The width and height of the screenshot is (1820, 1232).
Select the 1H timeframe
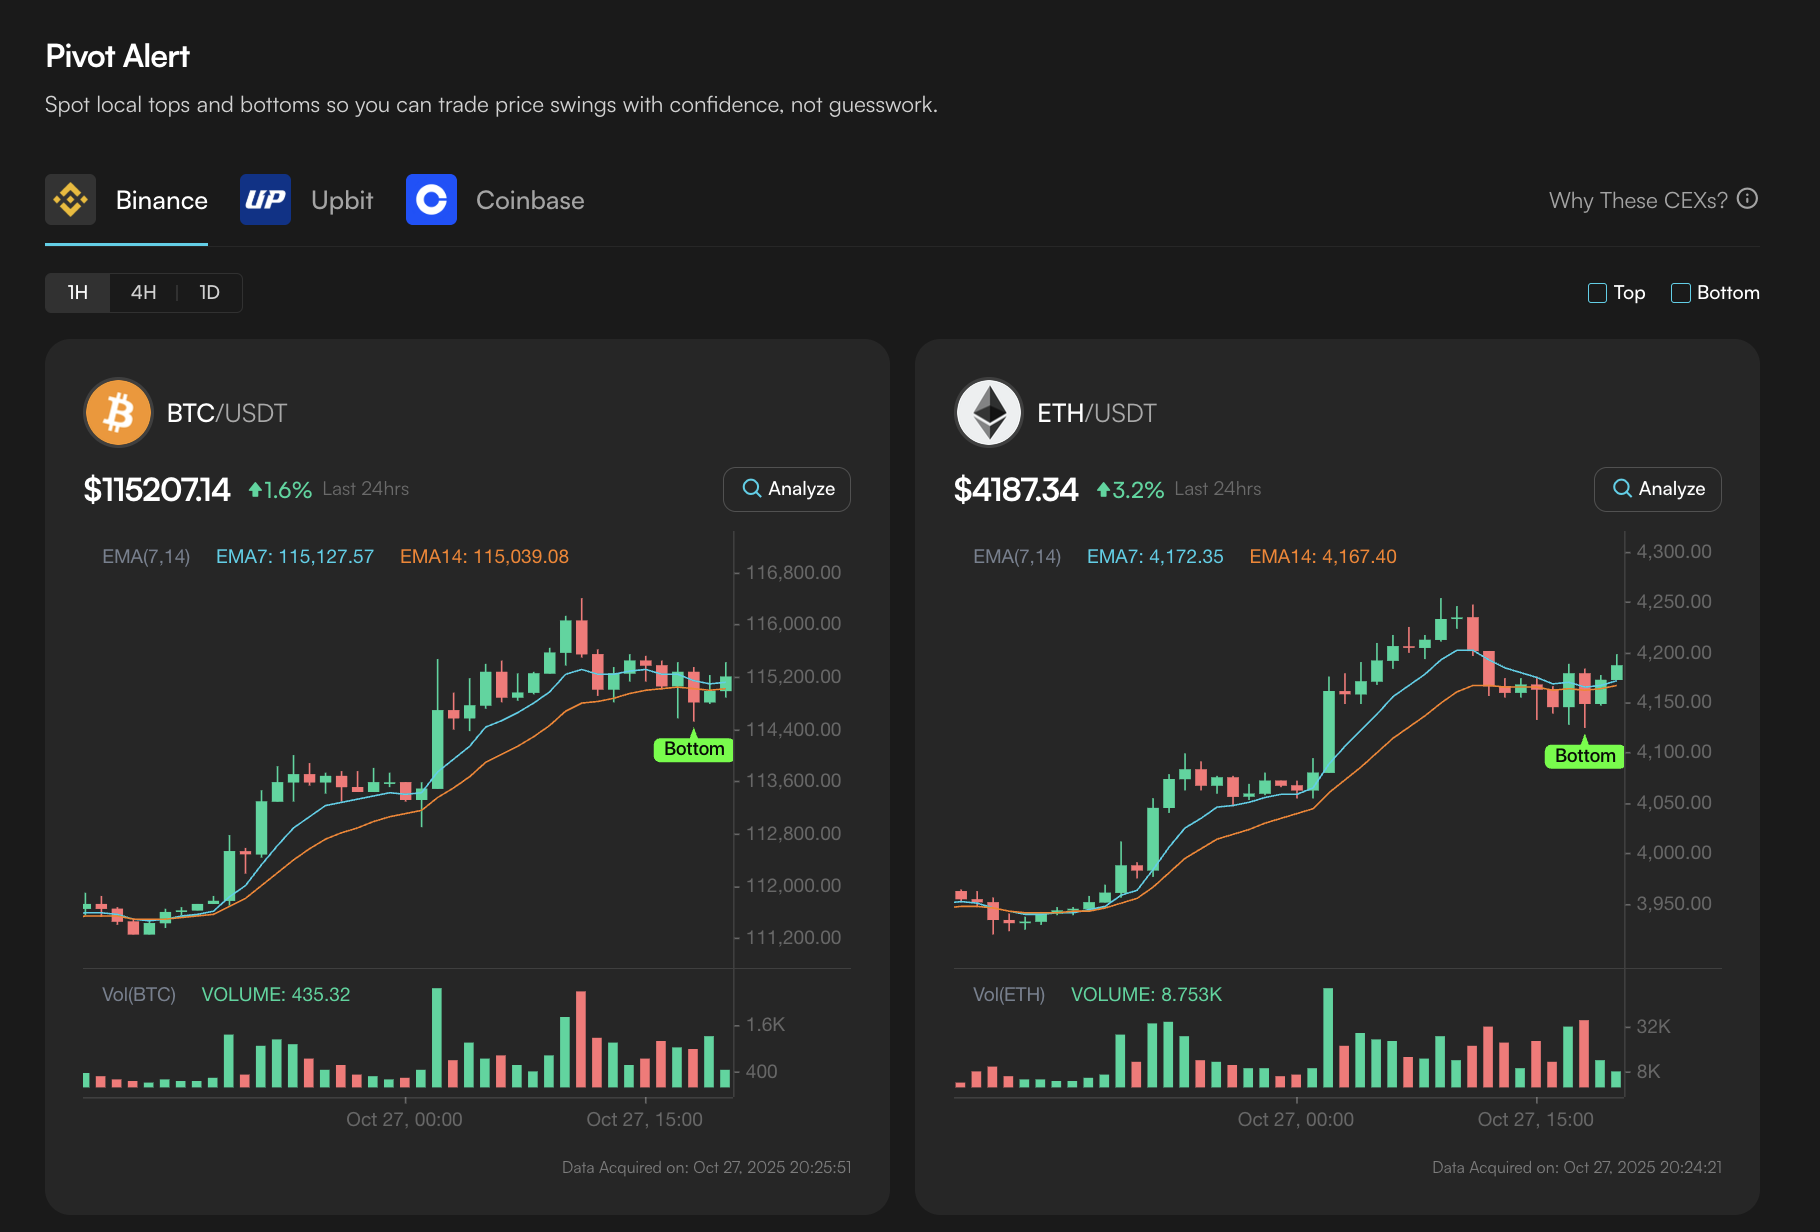coord(77,293)
